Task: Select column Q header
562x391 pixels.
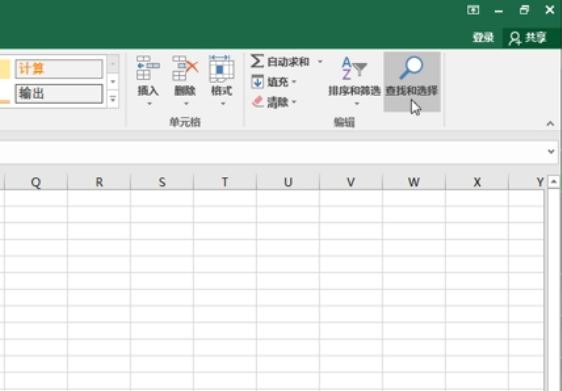Action: click(36, 182)
